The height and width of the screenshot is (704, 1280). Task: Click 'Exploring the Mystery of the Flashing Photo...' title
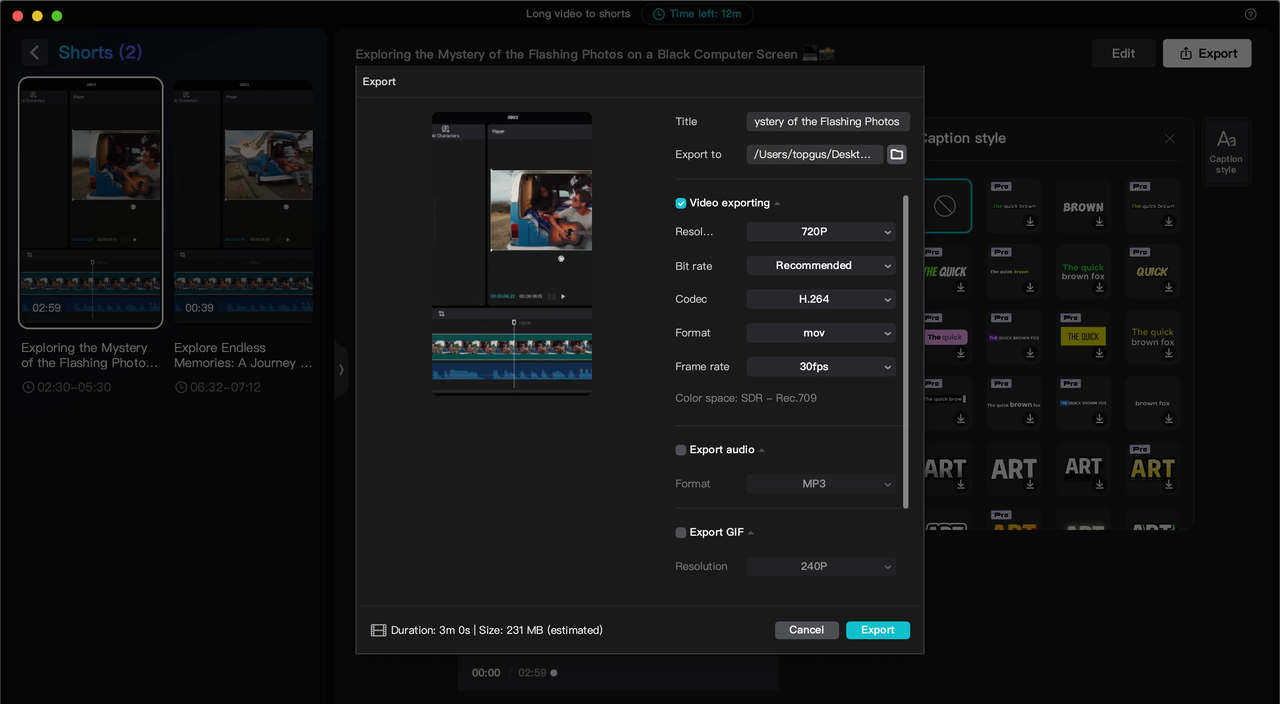pos(90,355)
